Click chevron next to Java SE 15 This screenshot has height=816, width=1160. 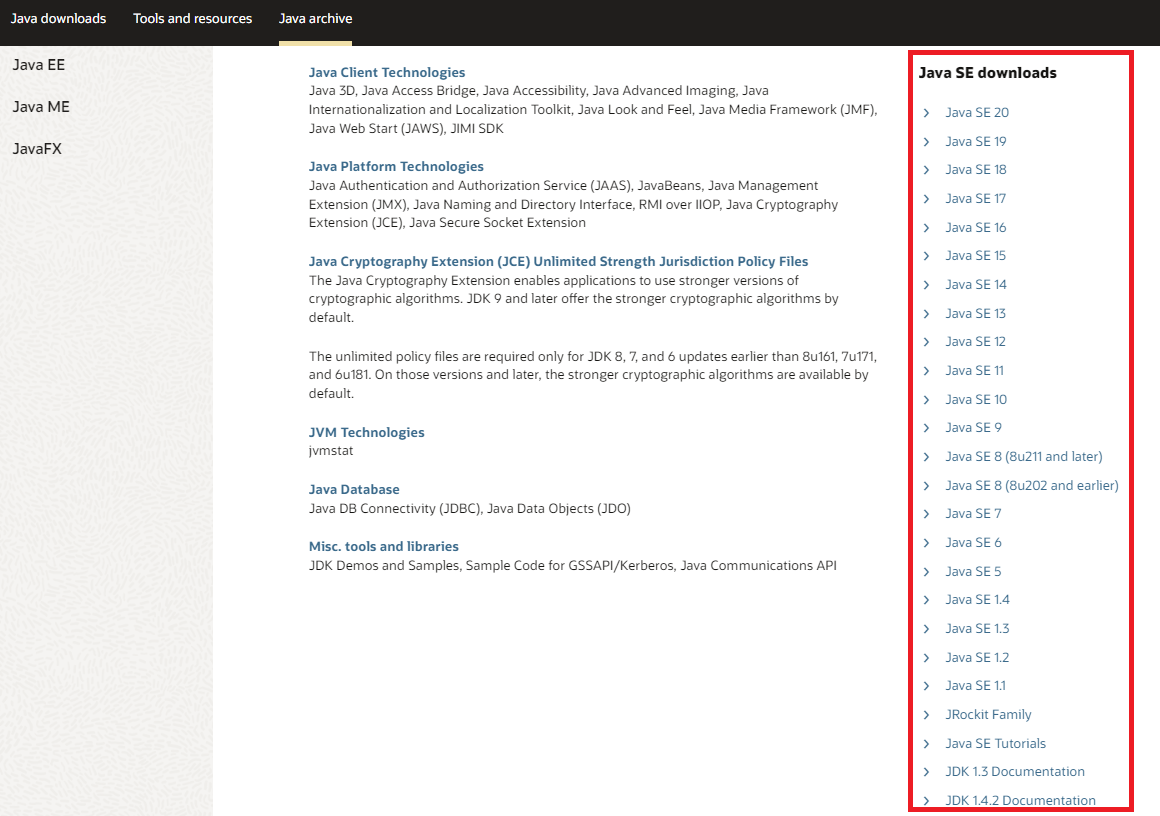pos(926,255)
